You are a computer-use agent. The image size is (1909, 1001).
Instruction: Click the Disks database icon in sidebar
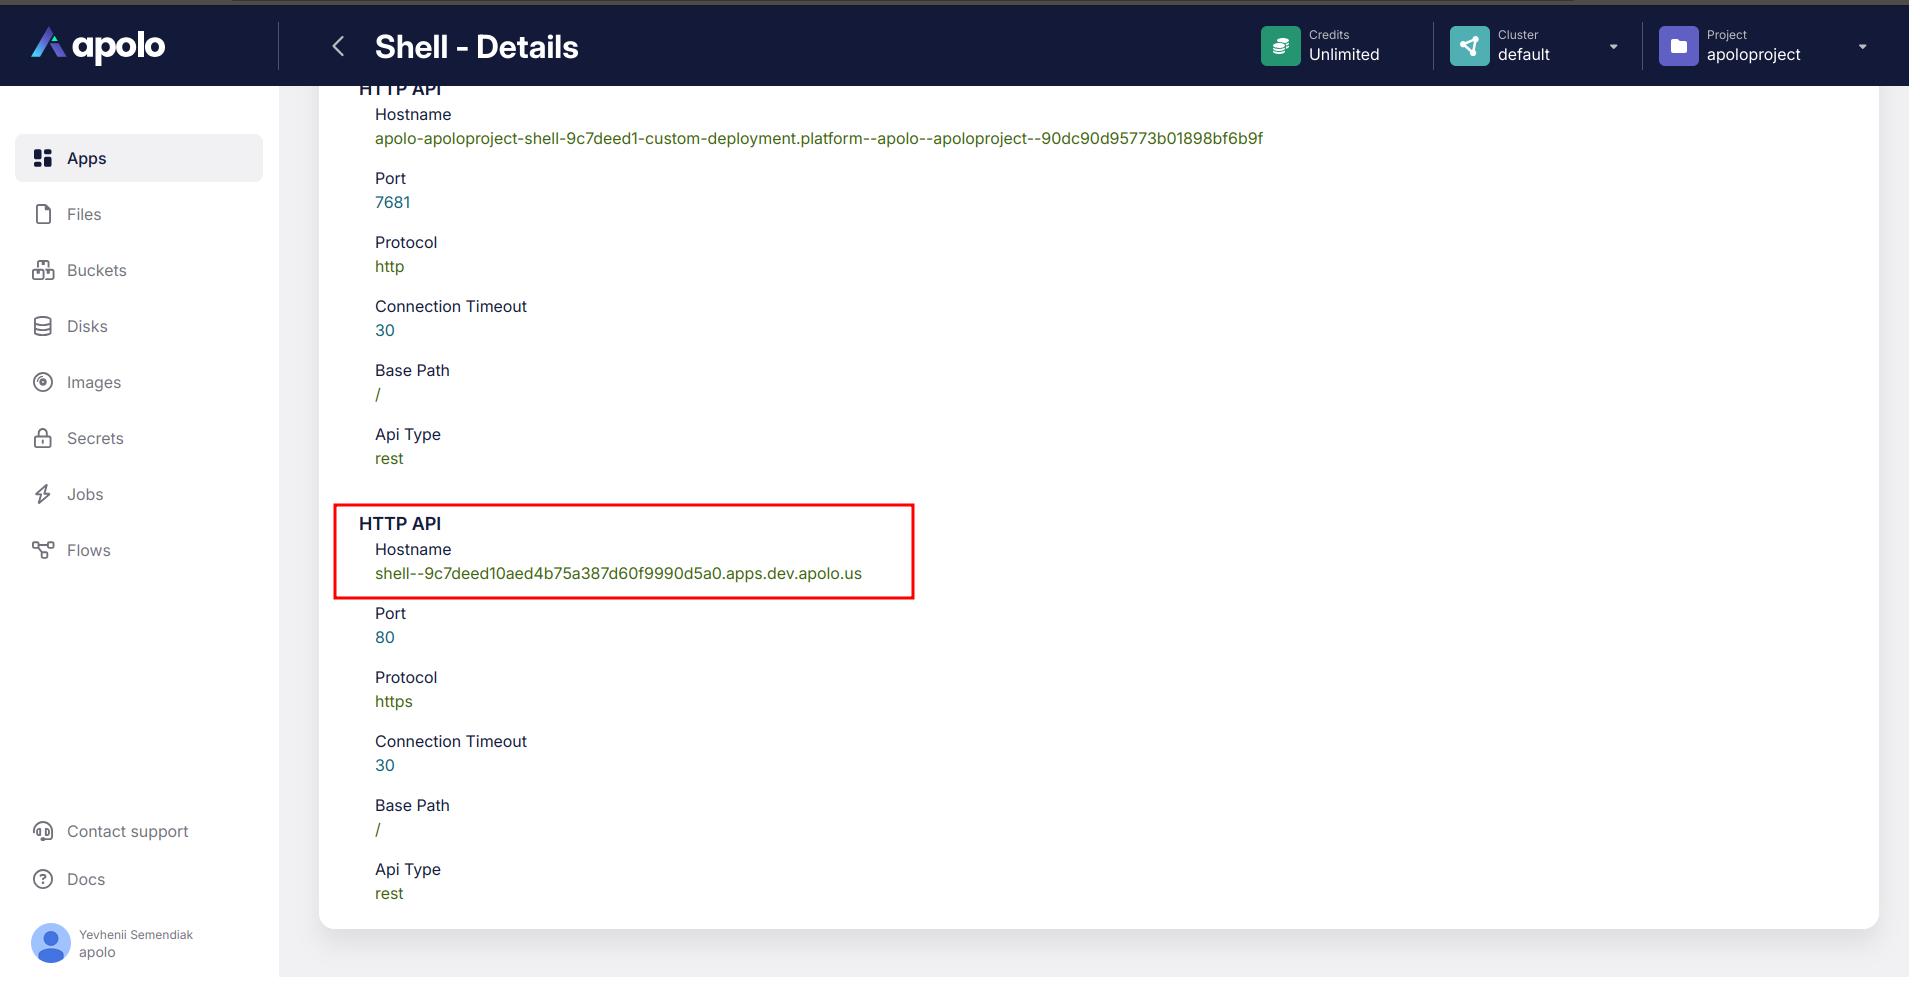pos(43,326)
